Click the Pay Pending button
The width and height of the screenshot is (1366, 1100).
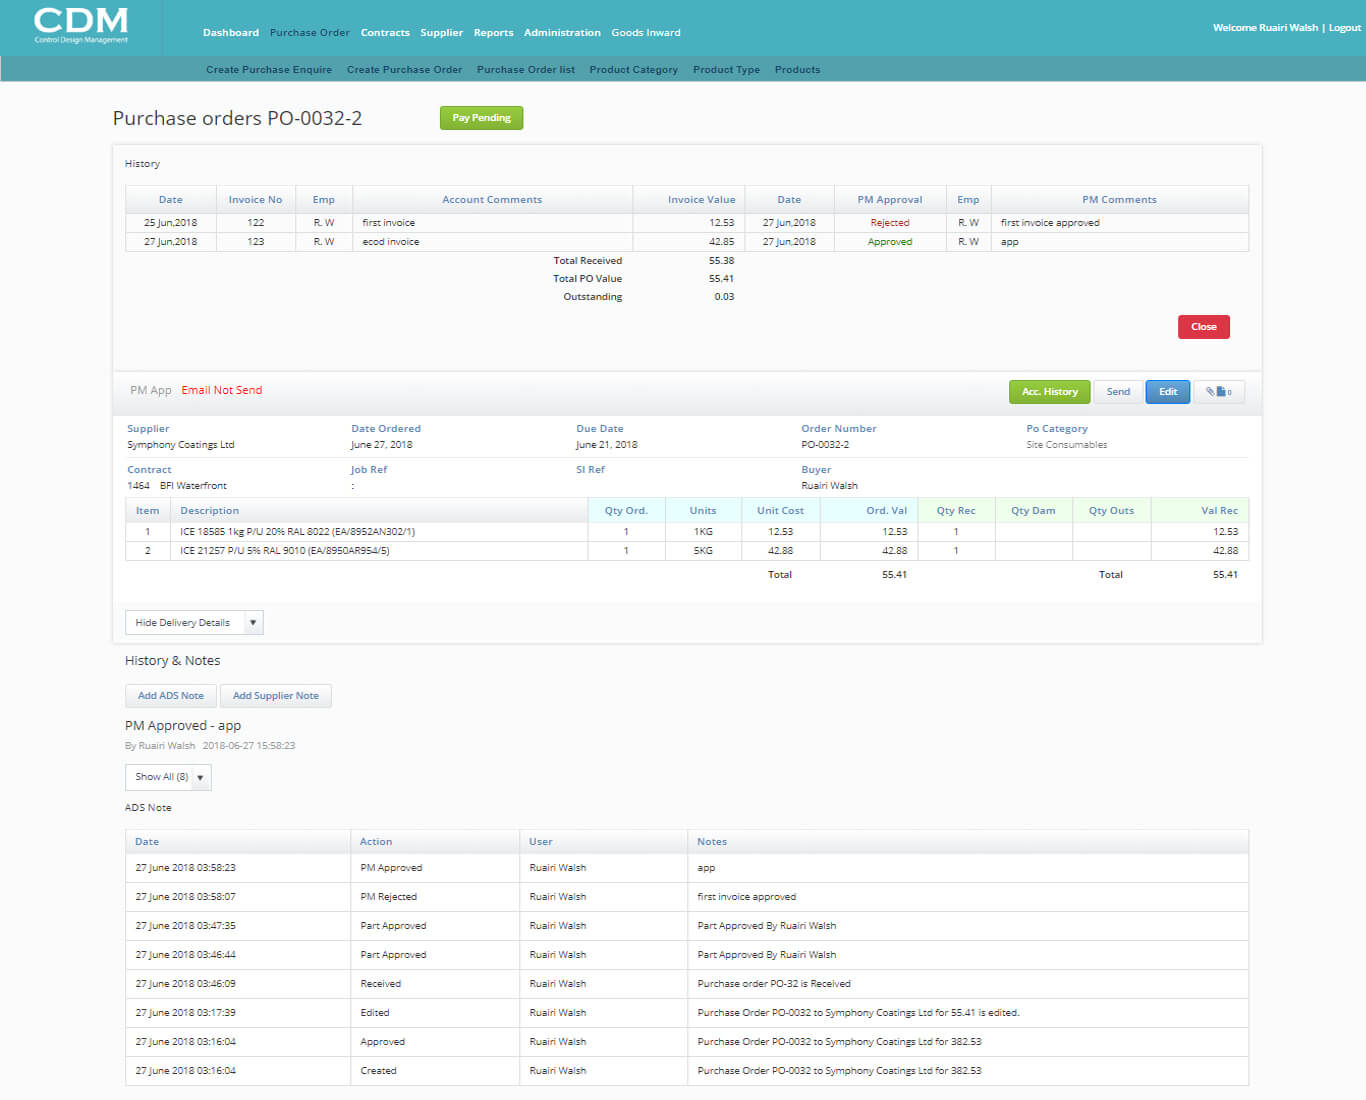click(x=481, y=118)
